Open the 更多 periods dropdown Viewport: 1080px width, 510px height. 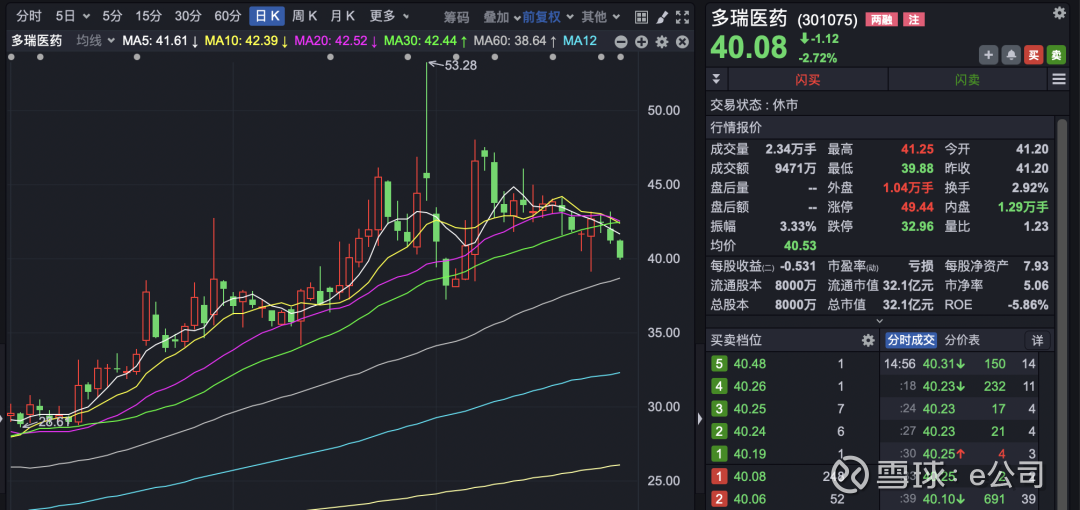pyautogui.click(x=389, y=16)
